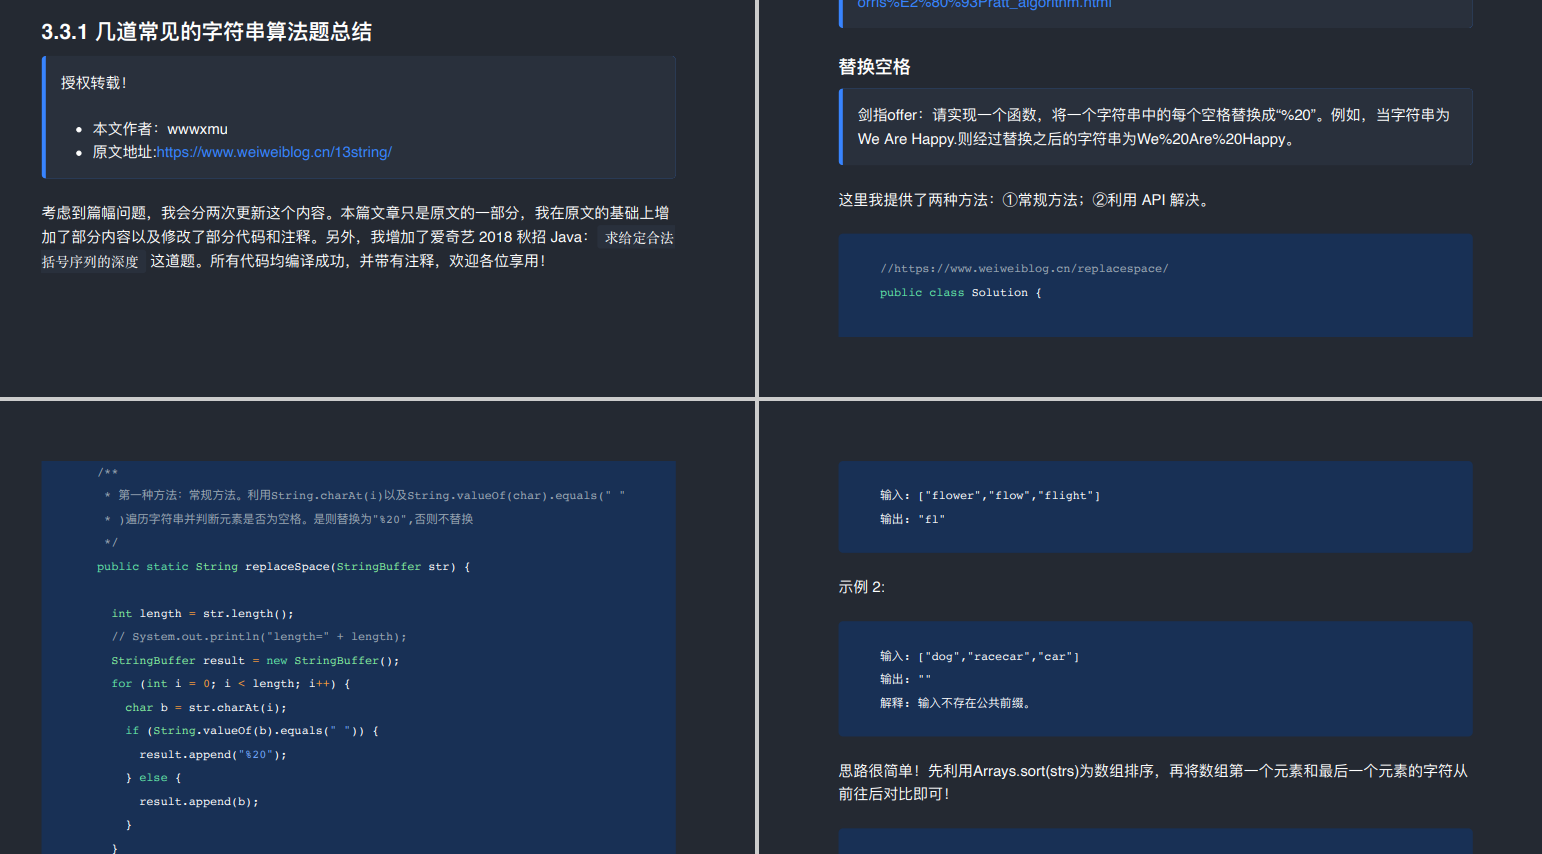This screenshot has width=1542, height=854.
Task: Click the paragraph beginning 考虑到篇幅问题
Action: coord(358,237)
